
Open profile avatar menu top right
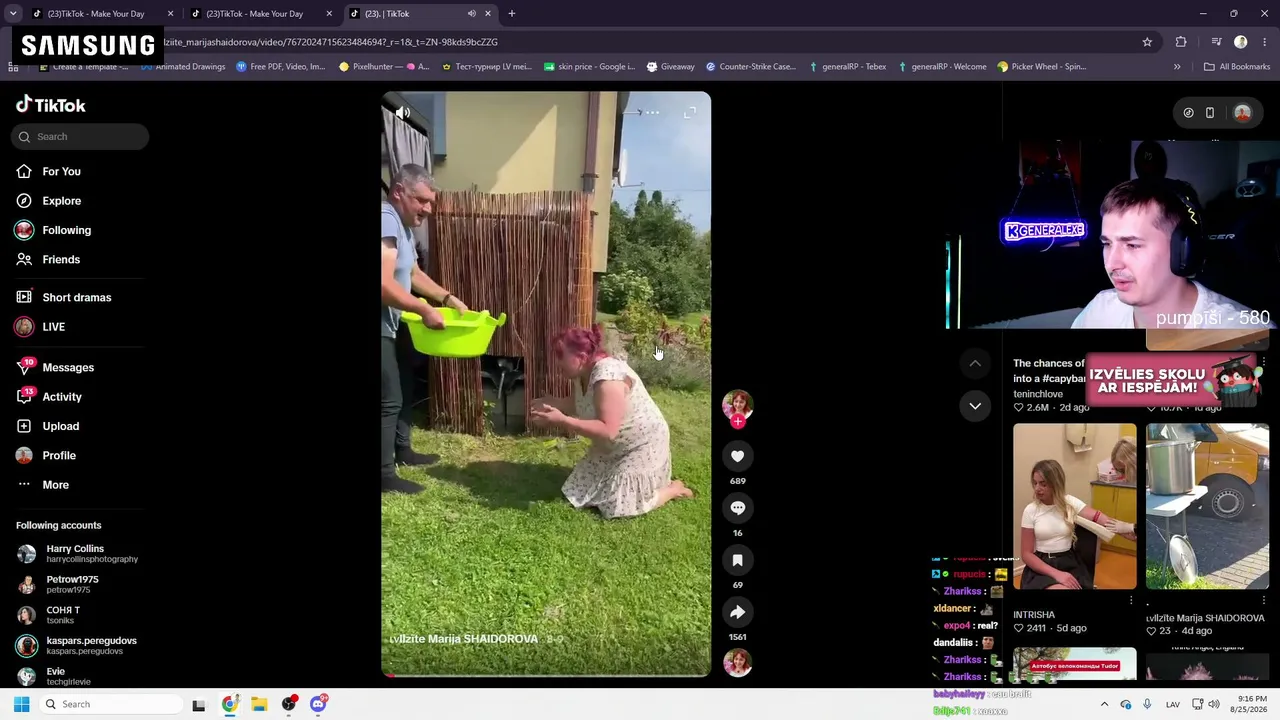1243,113
